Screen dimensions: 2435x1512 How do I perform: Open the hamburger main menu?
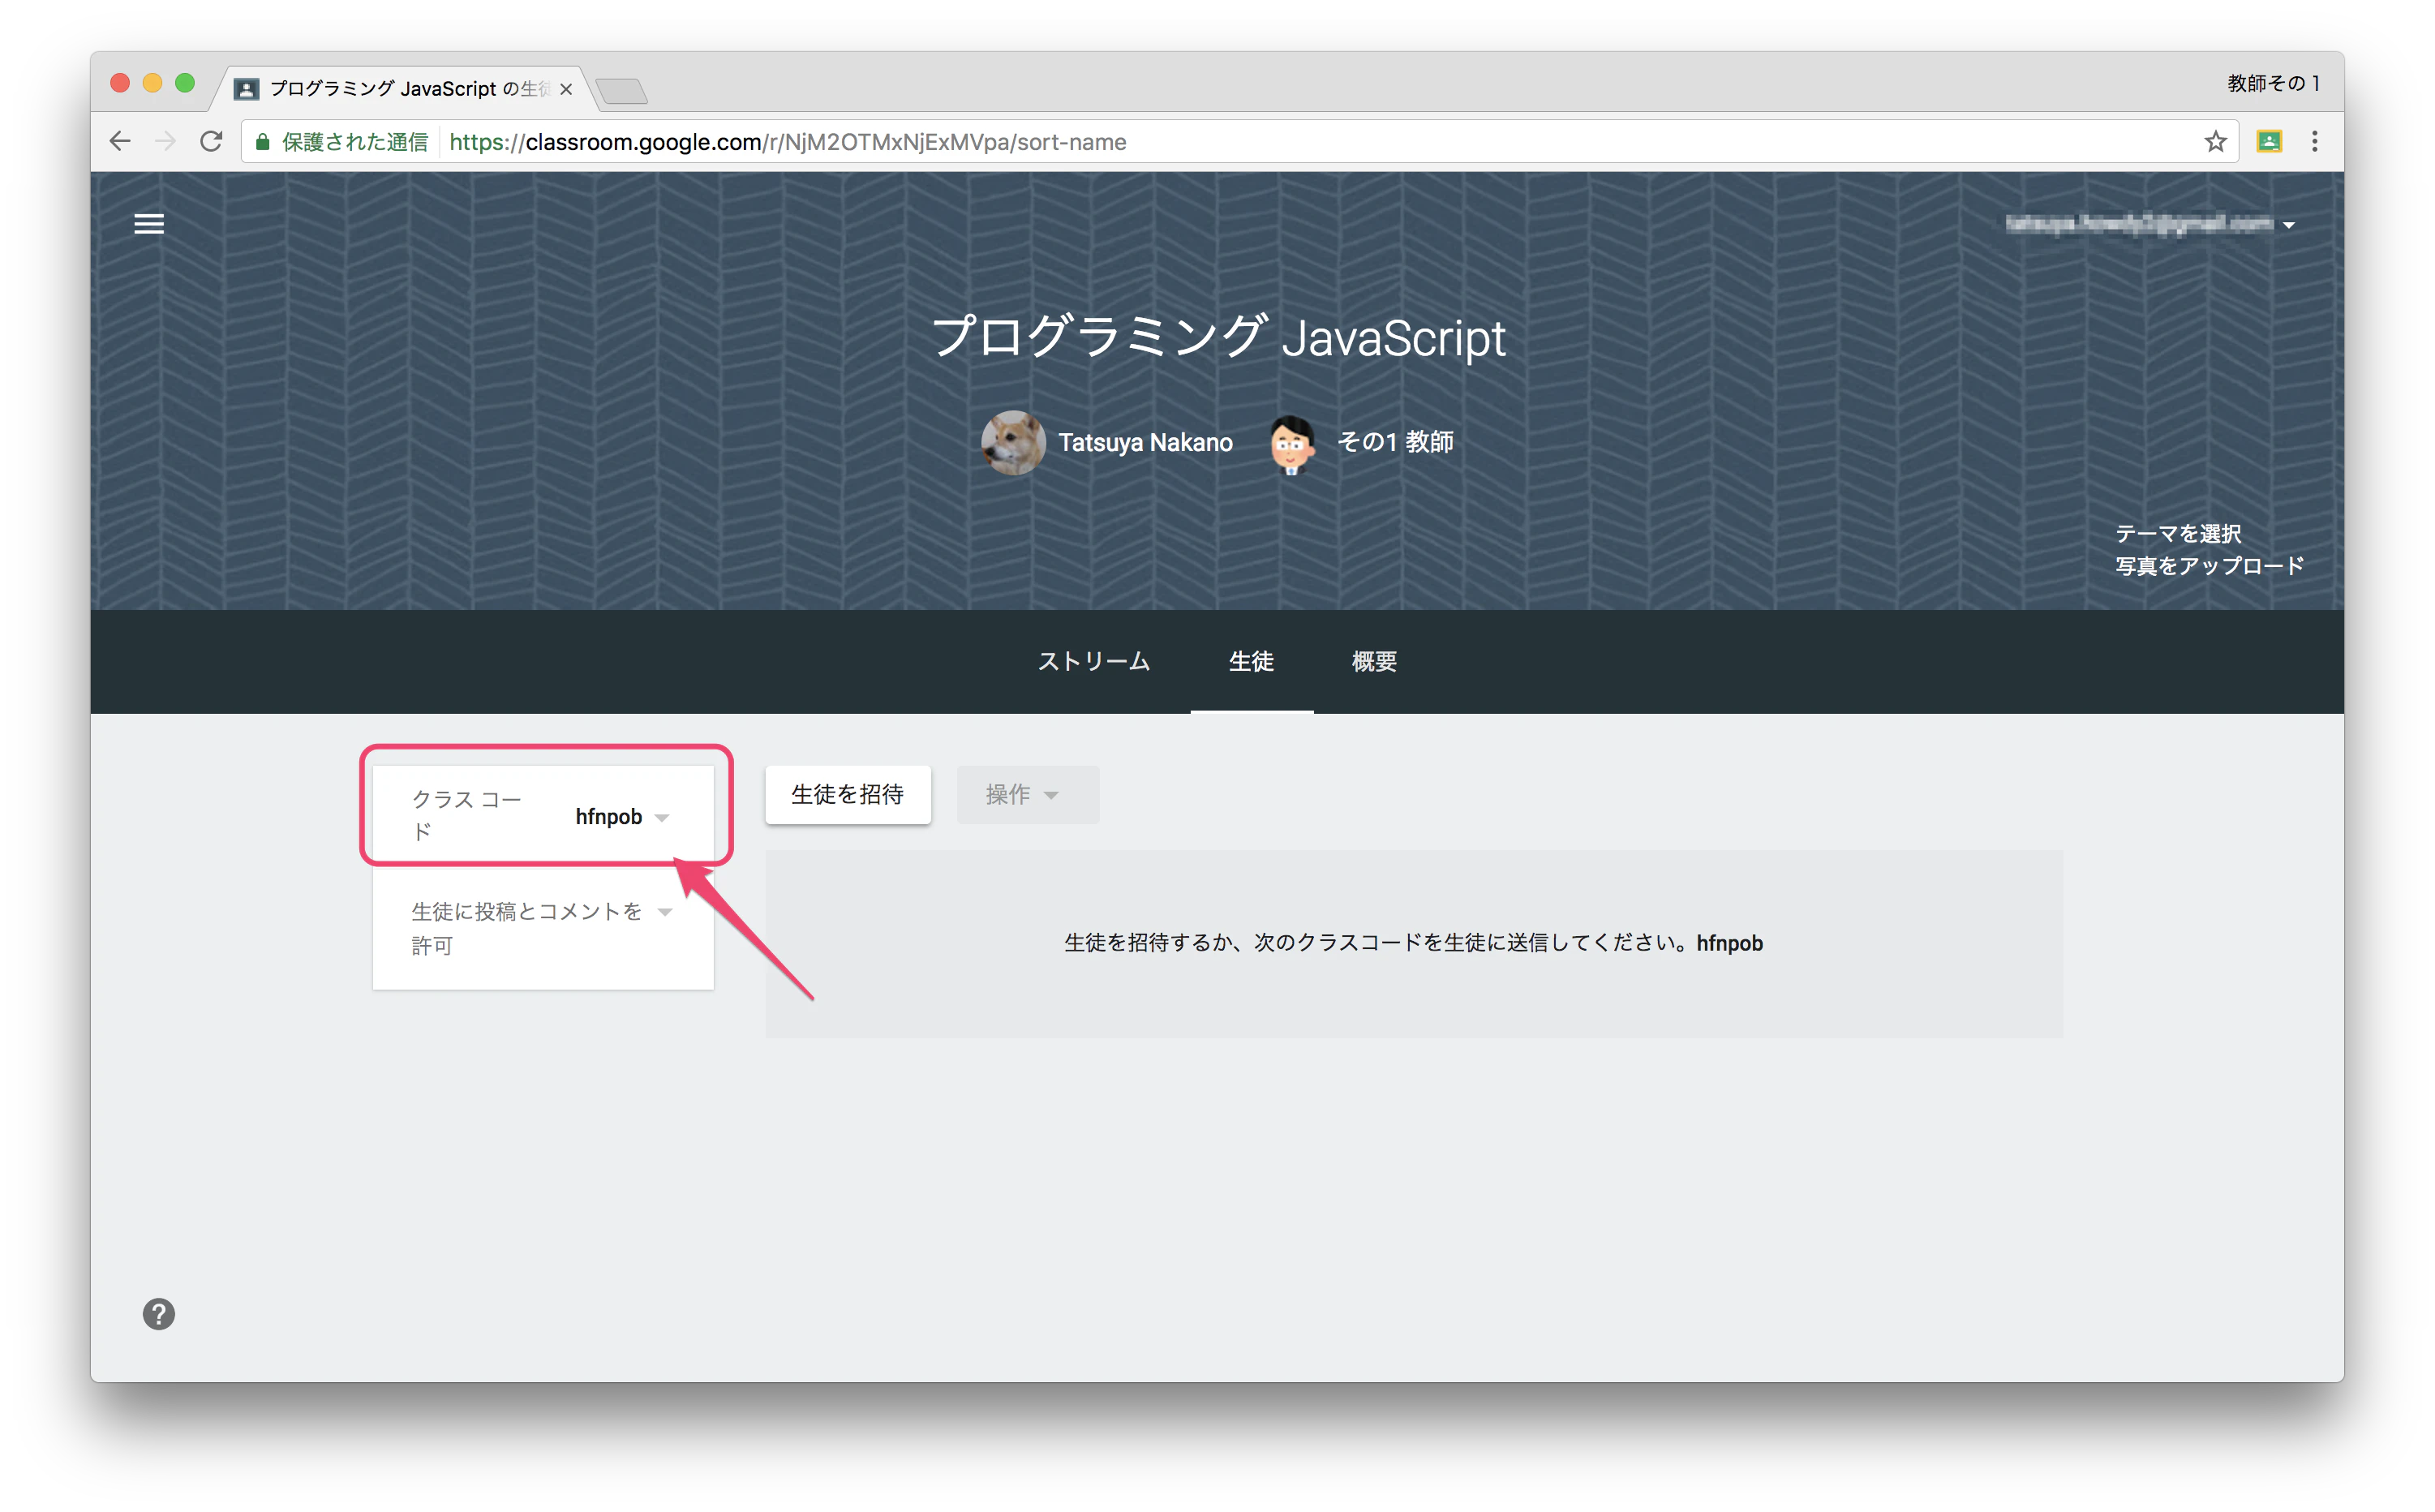149,224
